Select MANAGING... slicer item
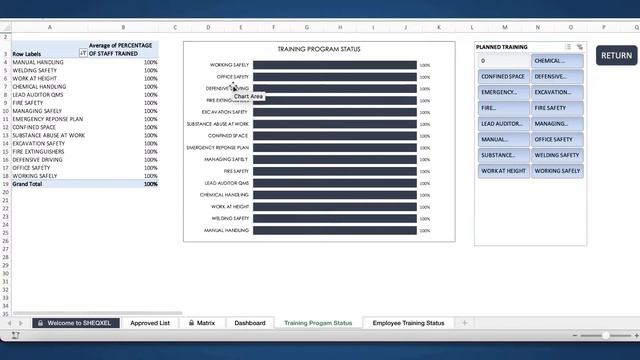640x360 pixels. (557, 124)
